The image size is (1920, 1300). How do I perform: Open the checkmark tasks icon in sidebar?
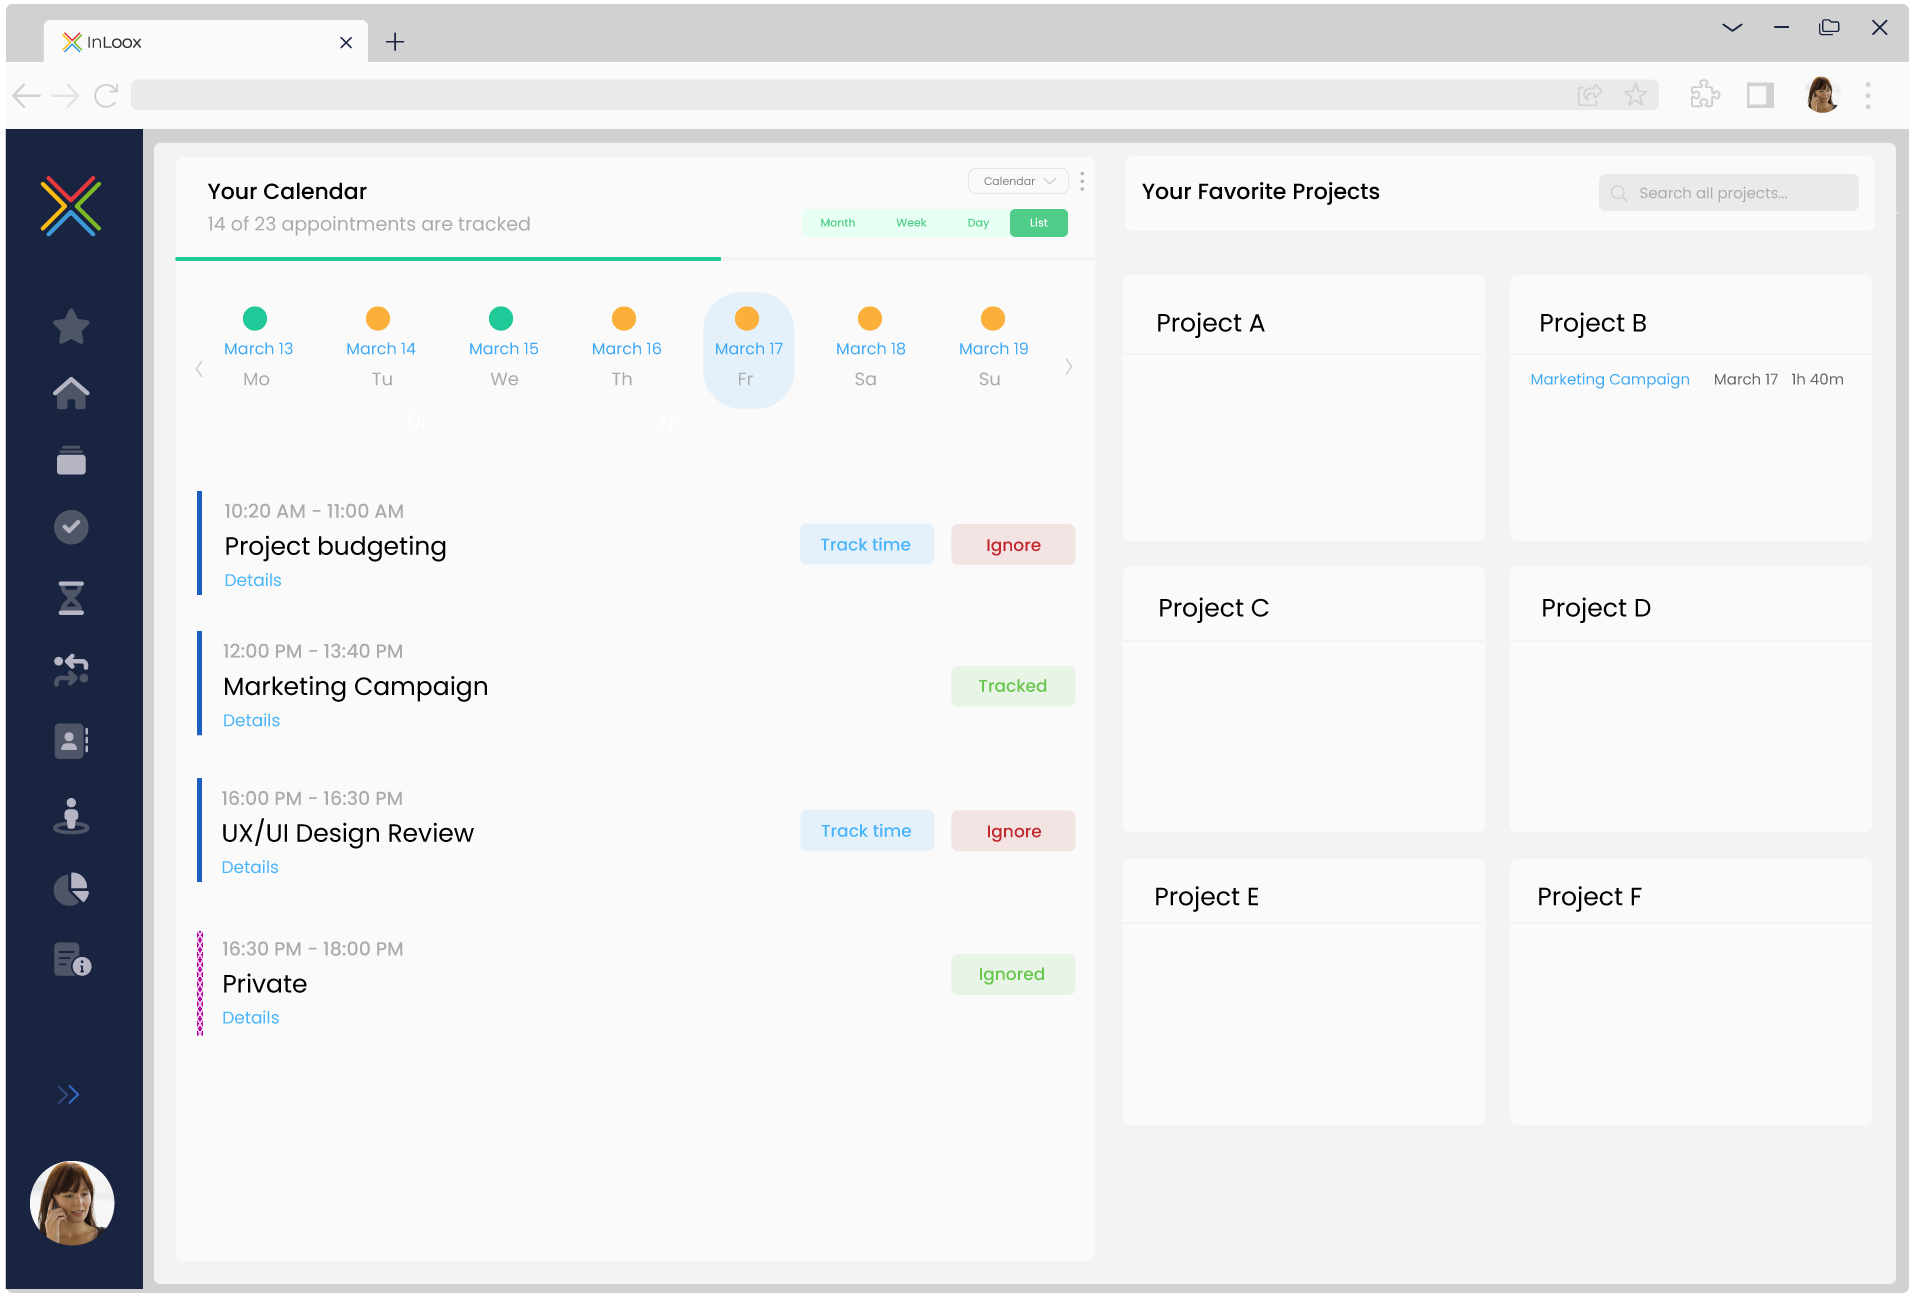pos(71,527)
